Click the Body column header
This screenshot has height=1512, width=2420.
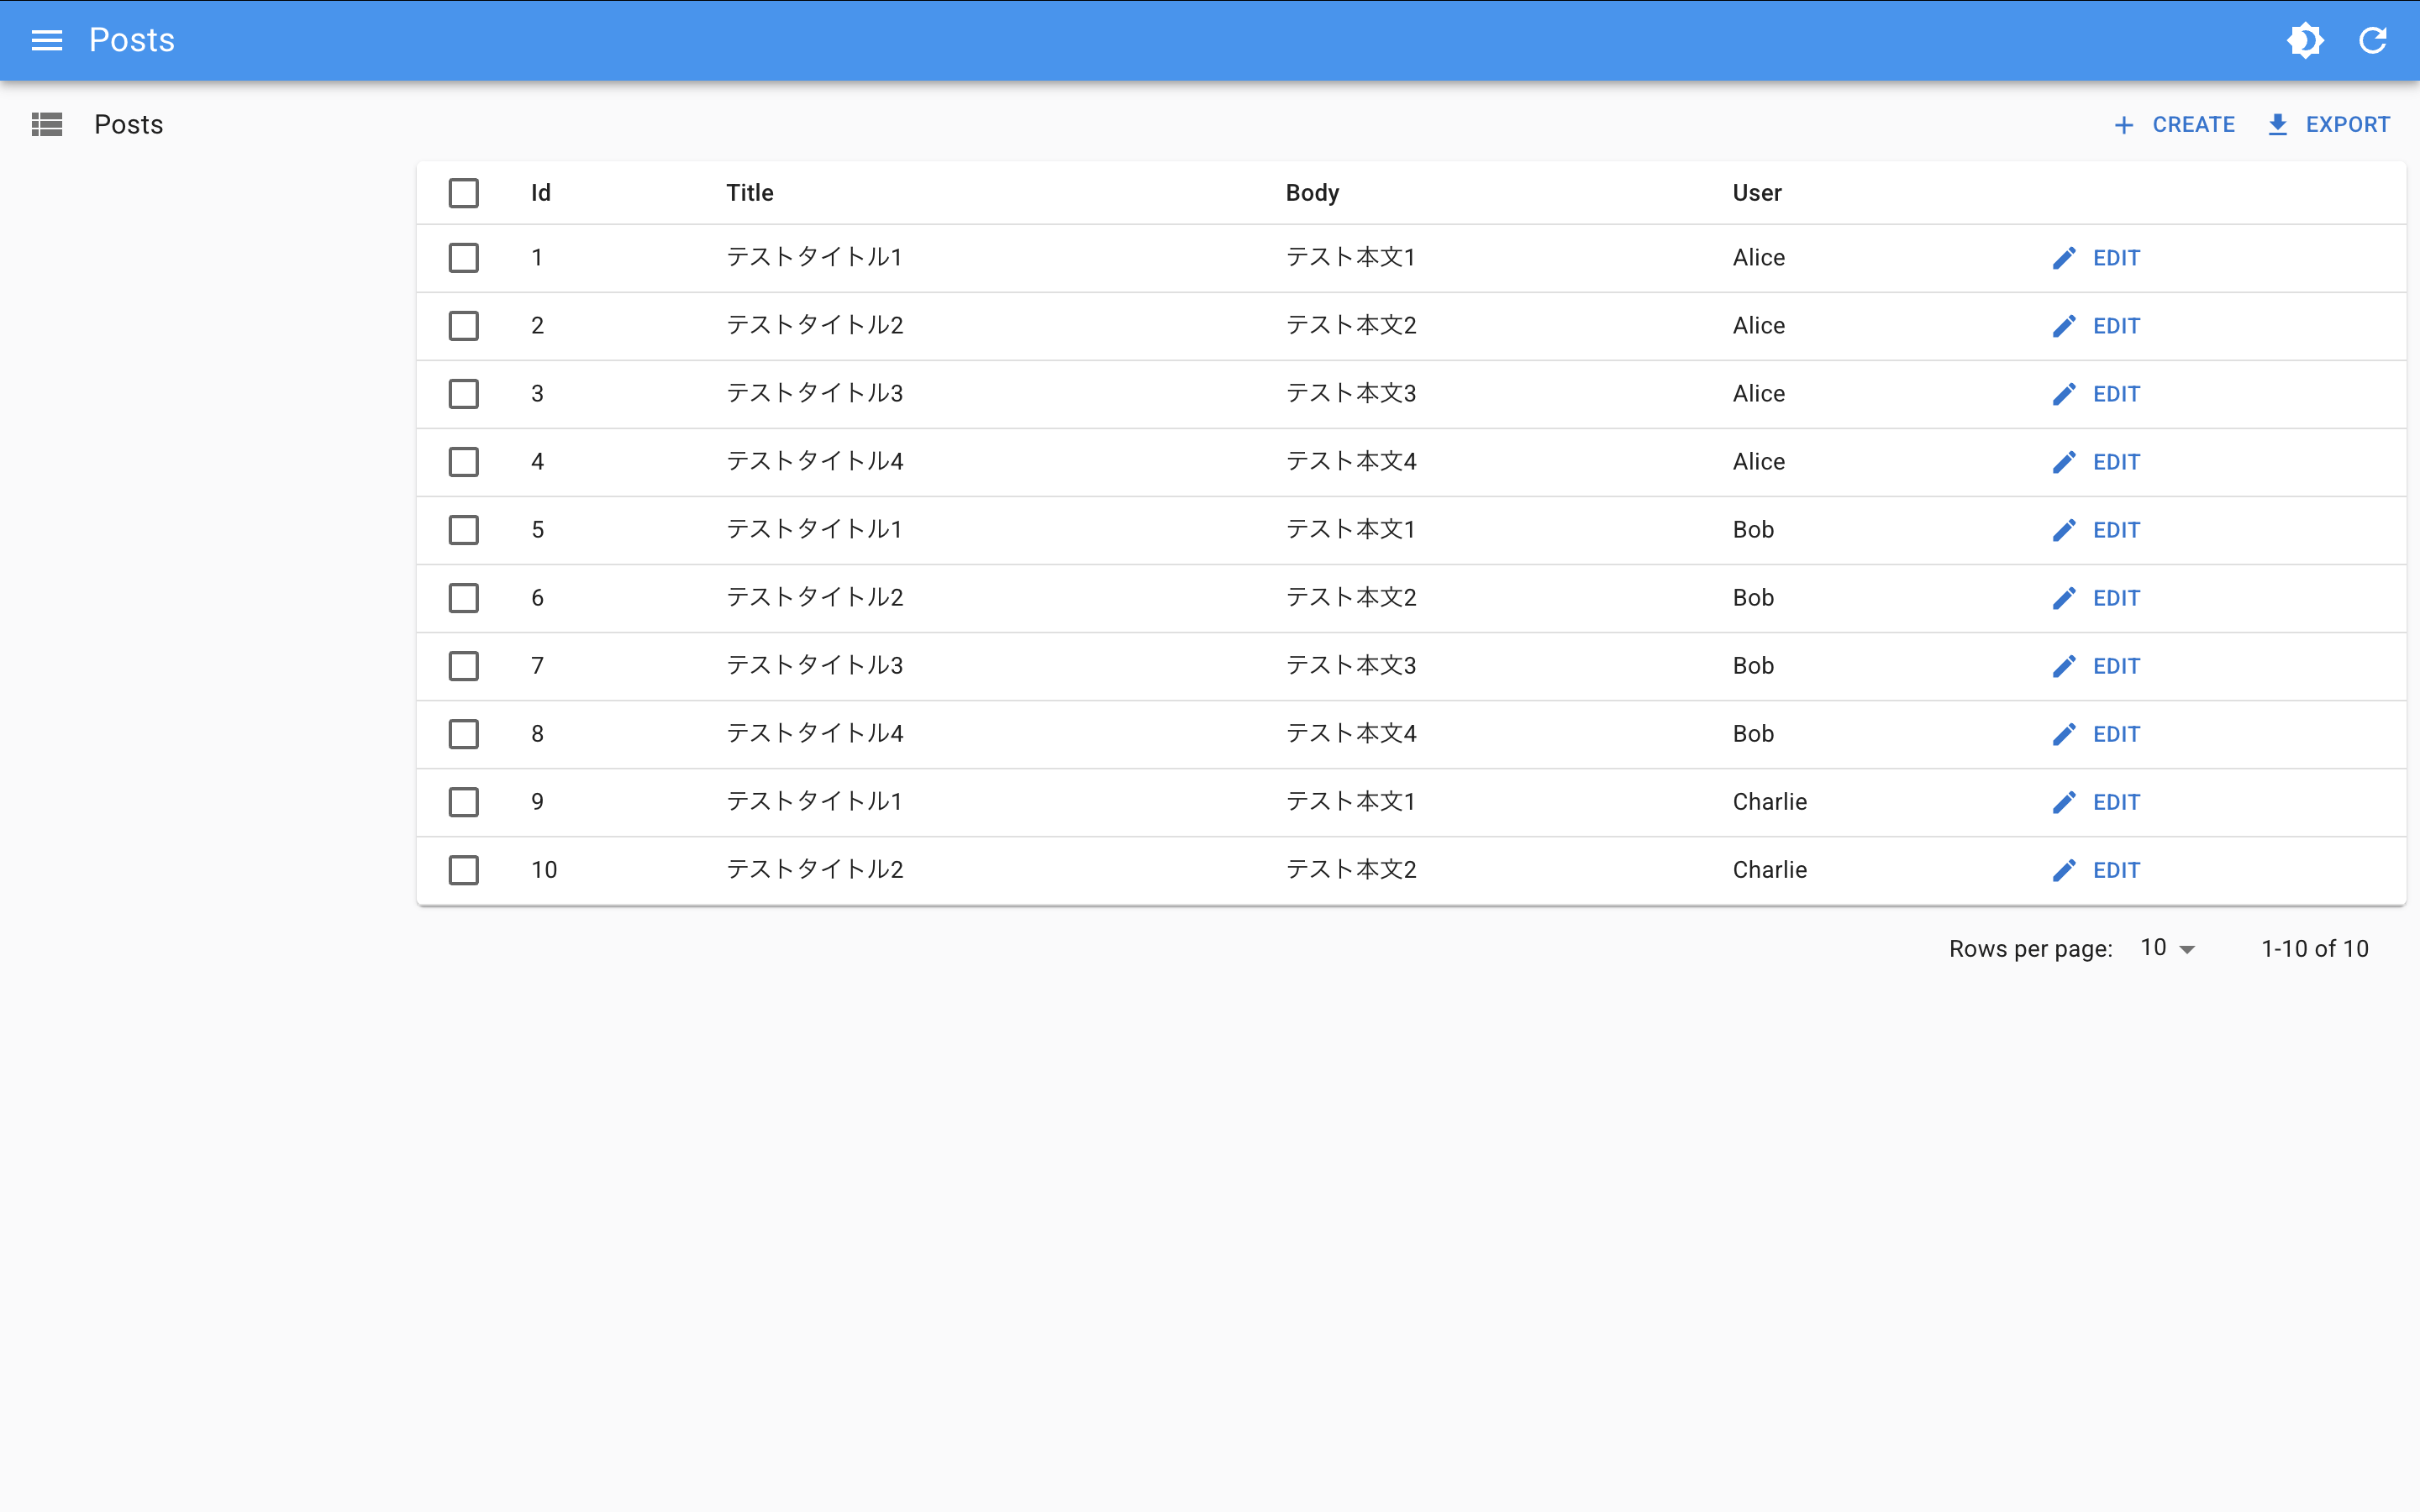(1311, 193)
